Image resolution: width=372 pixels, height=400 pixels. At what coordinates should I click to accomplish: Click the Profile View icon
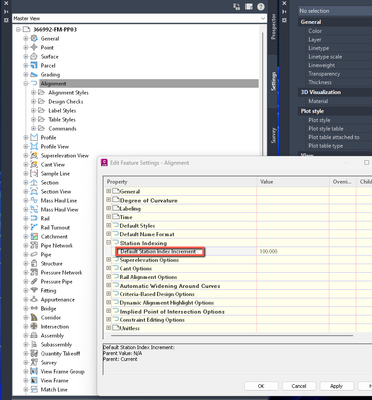[34, 146]
